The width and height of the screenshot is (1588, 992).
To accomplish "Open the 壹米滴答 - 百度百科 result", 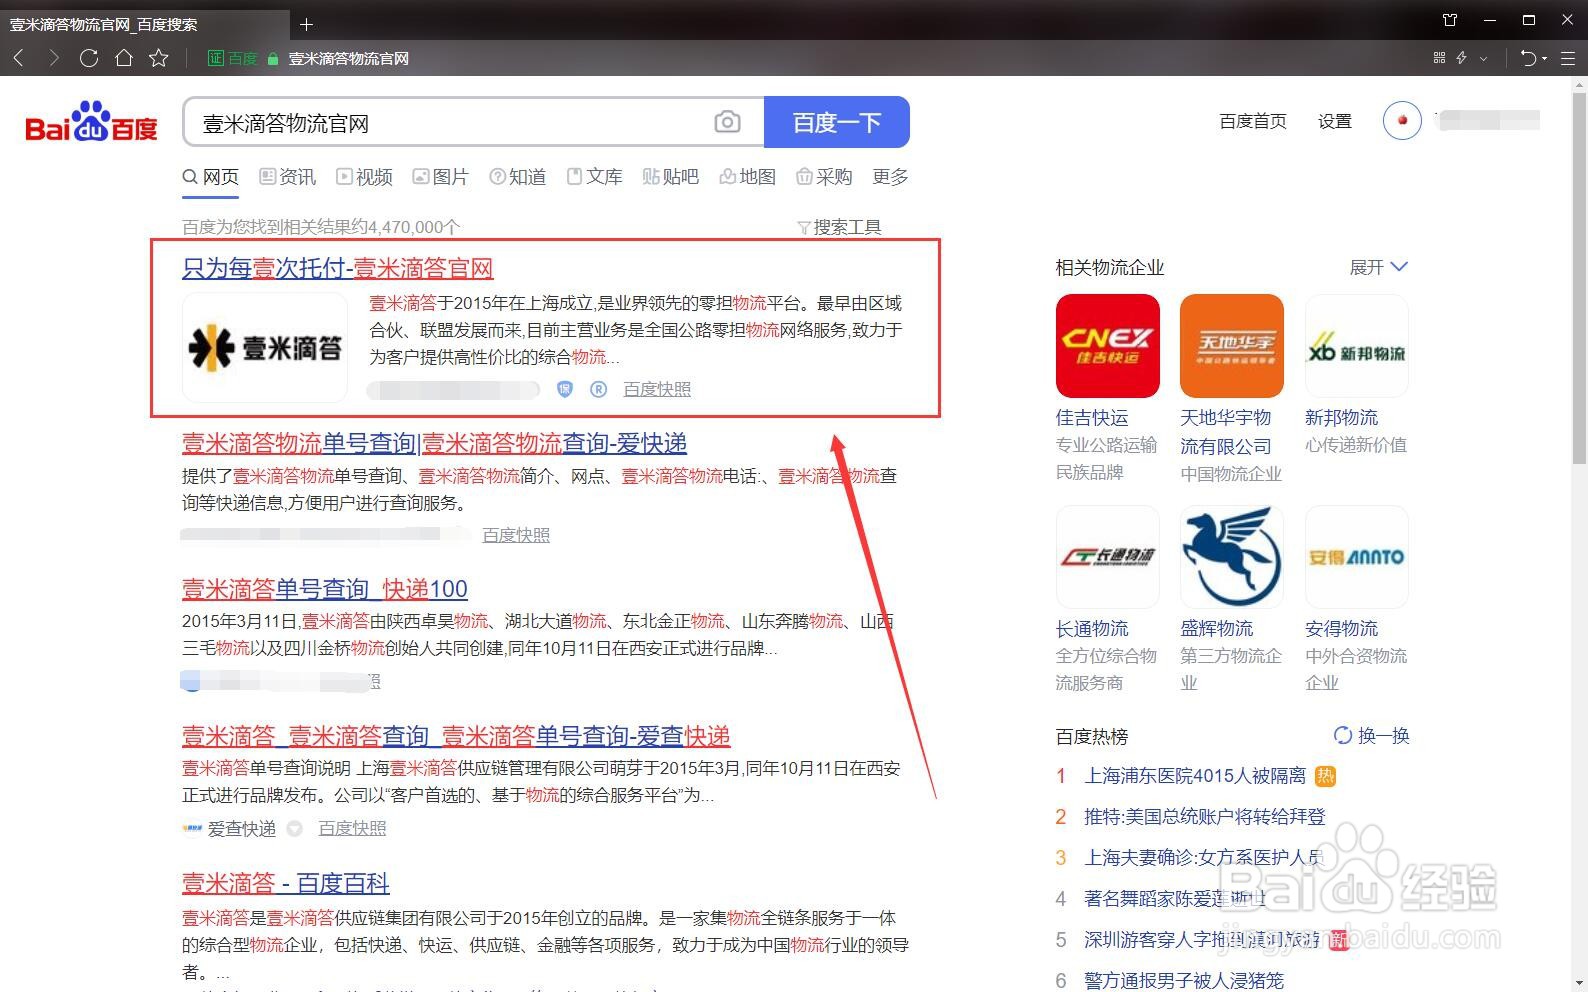I will click(x=285, y=883).
